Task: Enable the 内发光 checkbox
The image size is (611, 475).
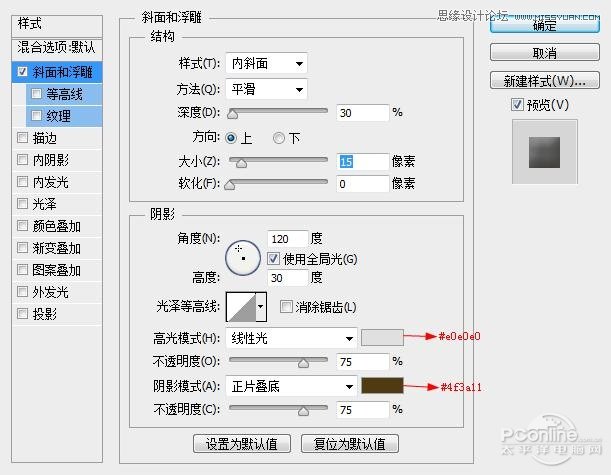Action: click(22, 181)
